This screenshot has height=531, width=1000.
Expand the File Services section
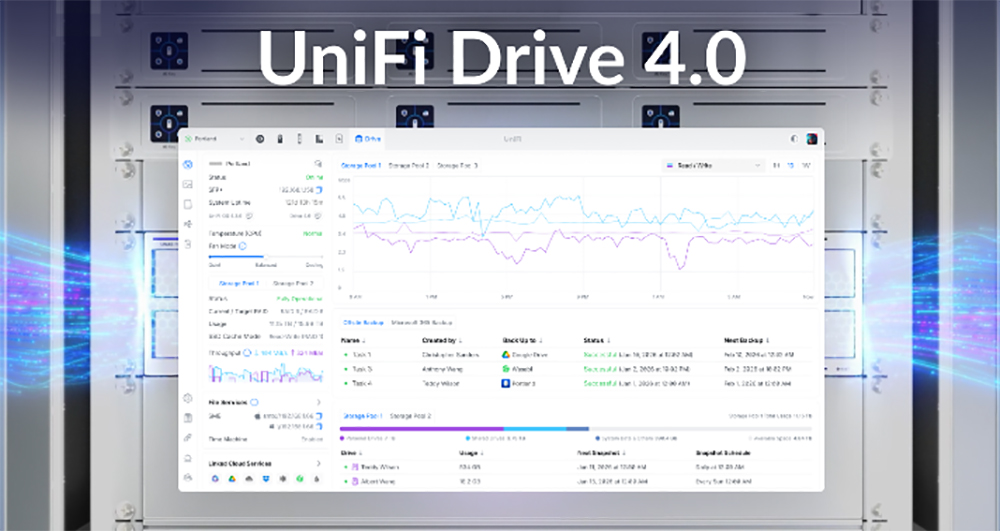click(319, 402)
